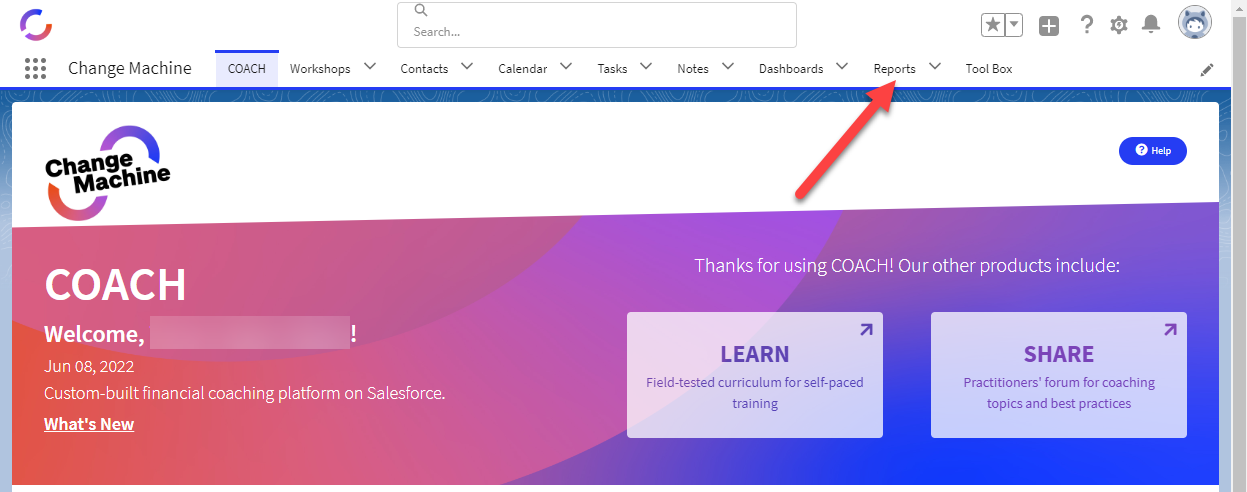Expand the Reports tab dropdown chevron

pyautogui.click(x=934, y=67)
